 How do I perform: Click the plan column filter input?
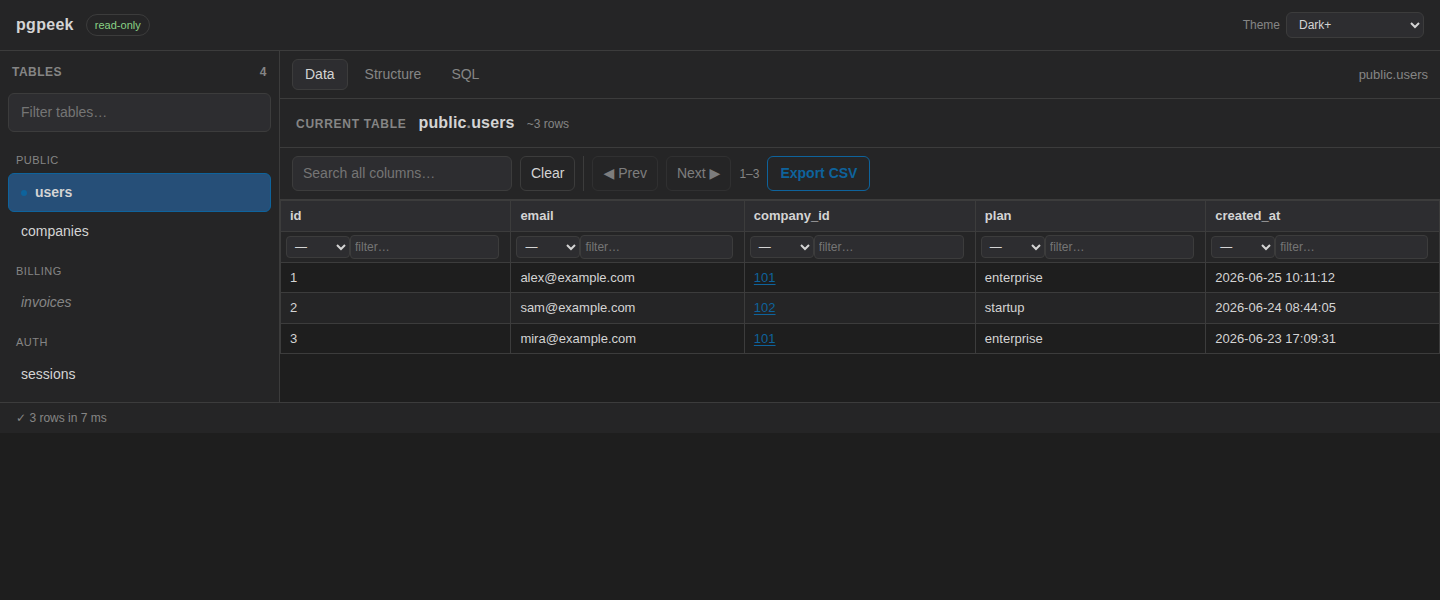[x=1119, y=247]
